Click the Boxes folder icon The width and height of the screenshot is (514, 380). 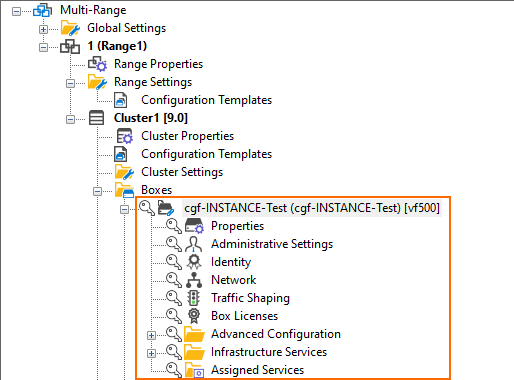click(124, 190)
